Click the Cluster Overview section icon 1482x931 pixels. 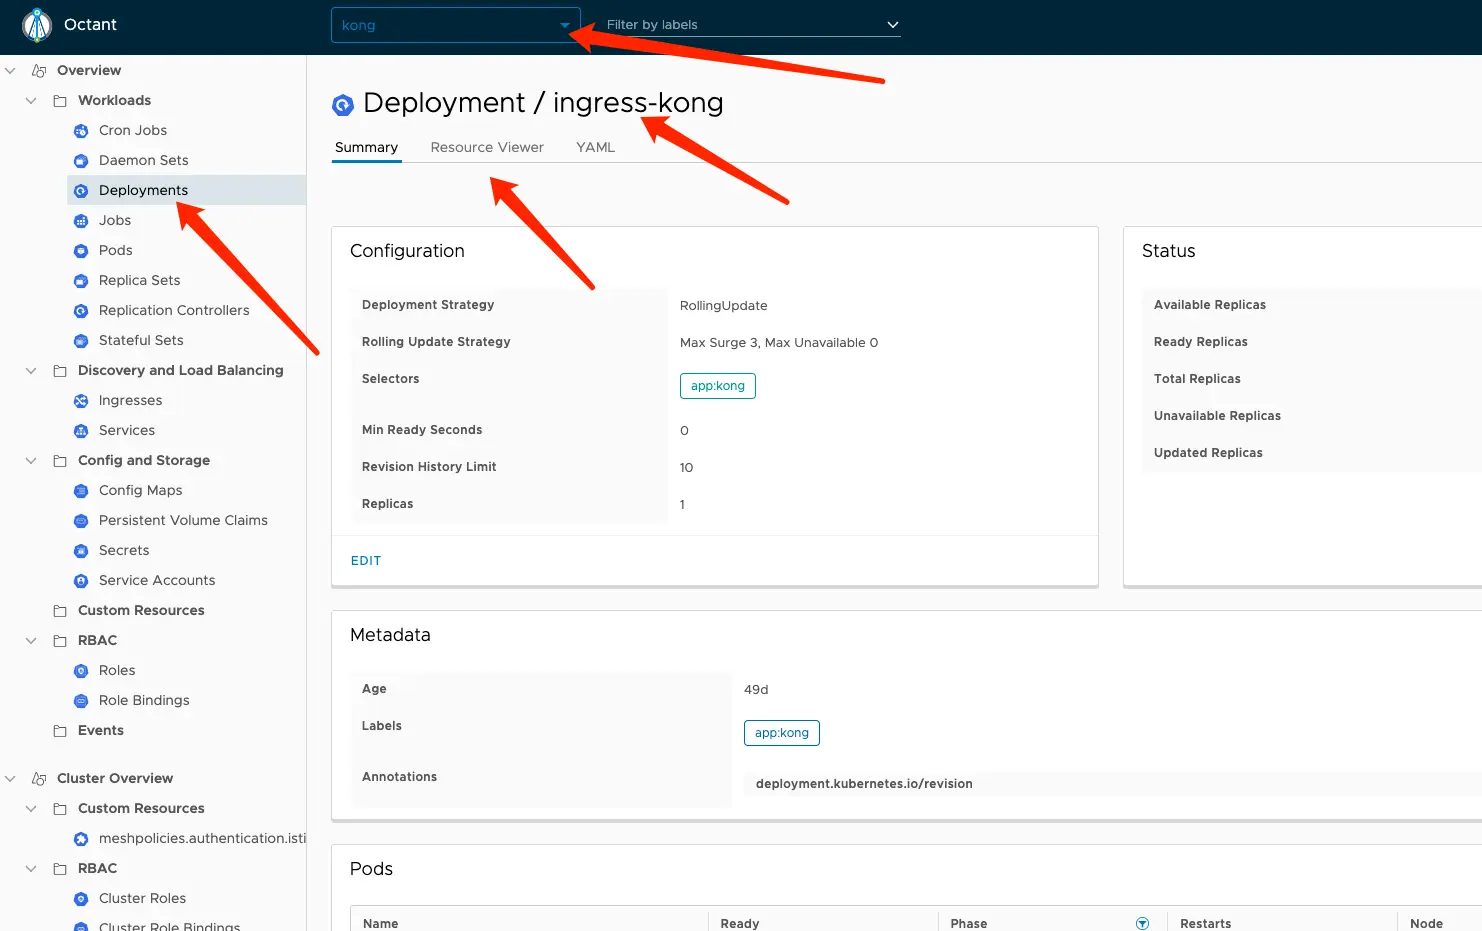click(x=39, y=779)
